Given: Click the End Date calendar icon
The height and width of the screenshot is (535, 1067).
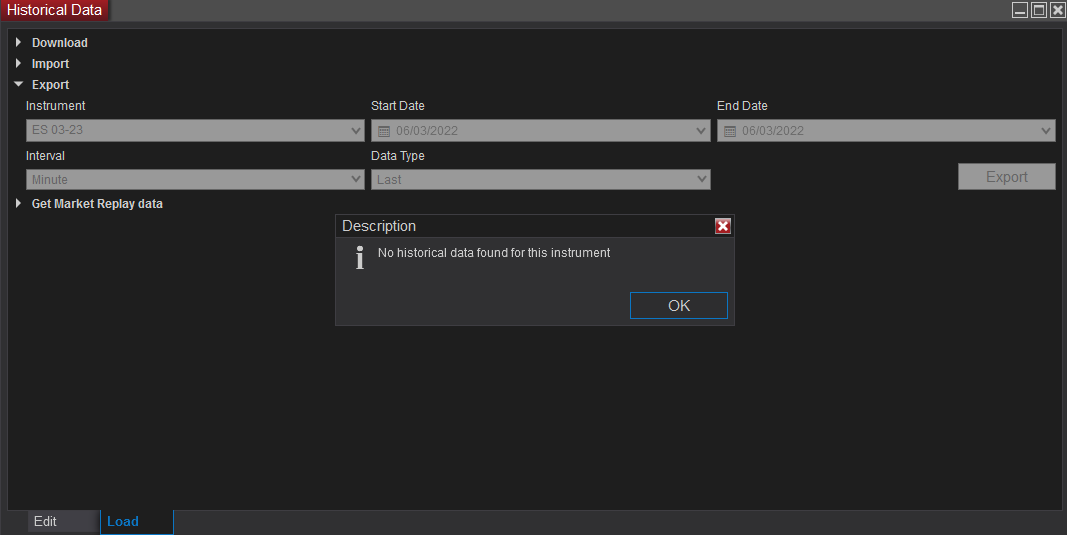Looking at the screenshot, I should 729,131.
